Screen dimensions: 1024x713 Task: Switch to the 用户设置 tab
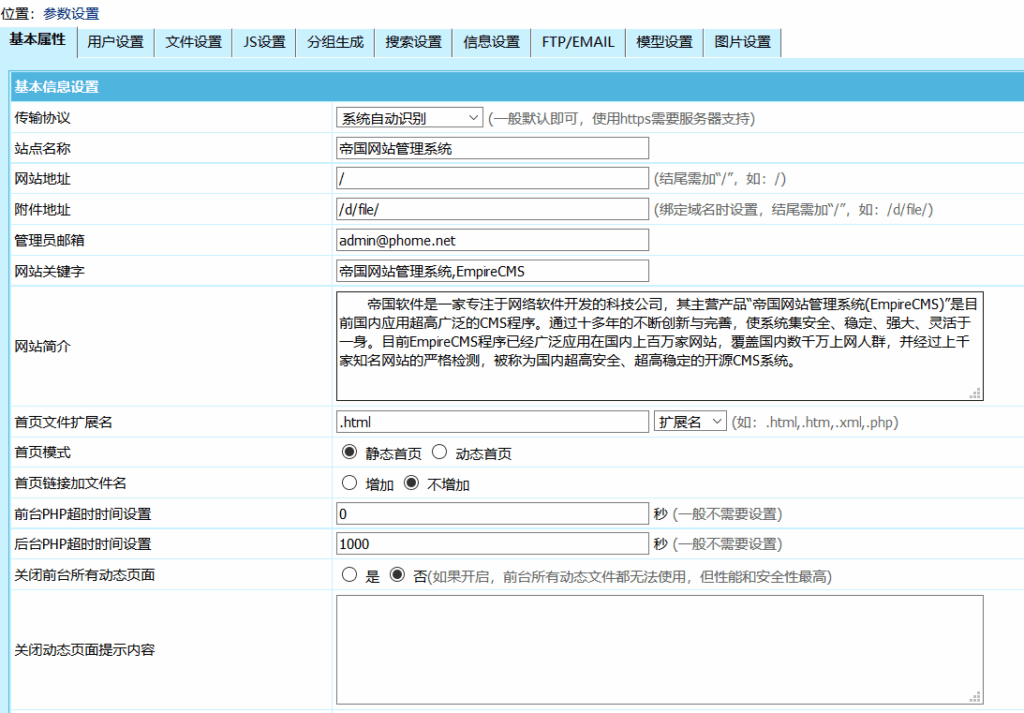coord(115,42)
